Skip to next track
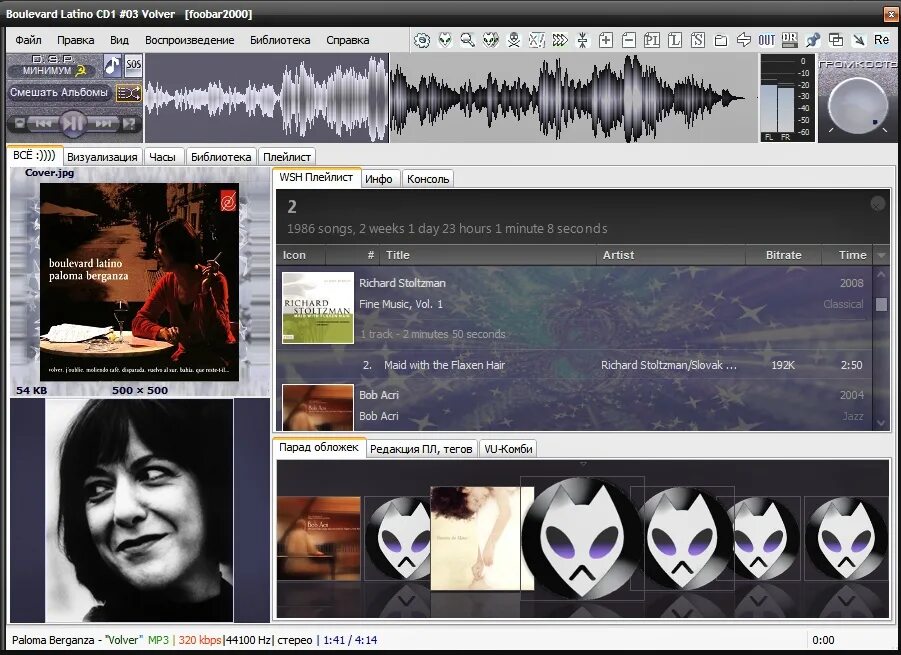Image resolution: width=901 pixels, height=655 pixels. pos(103,123)
